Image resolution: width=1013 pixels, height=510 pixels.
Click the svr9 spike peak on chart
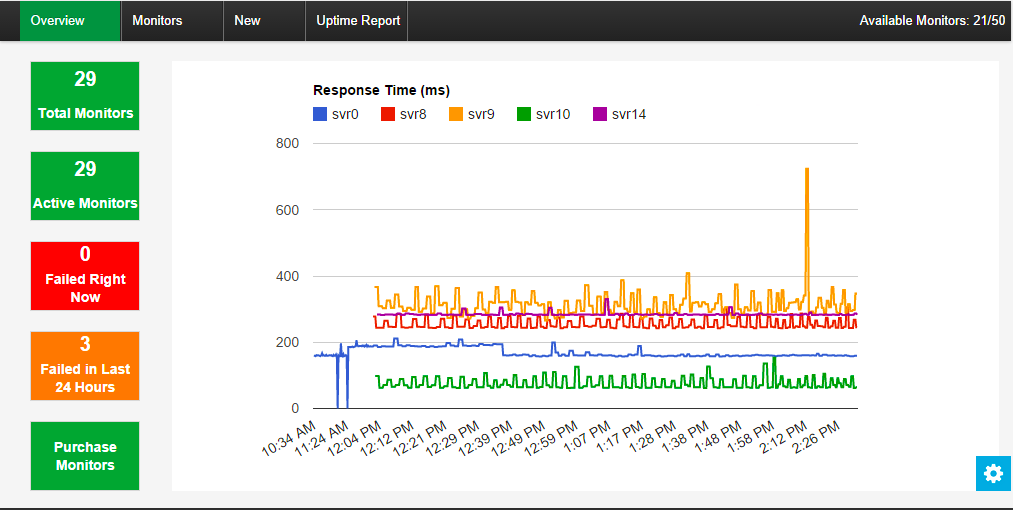coord(806,170)
